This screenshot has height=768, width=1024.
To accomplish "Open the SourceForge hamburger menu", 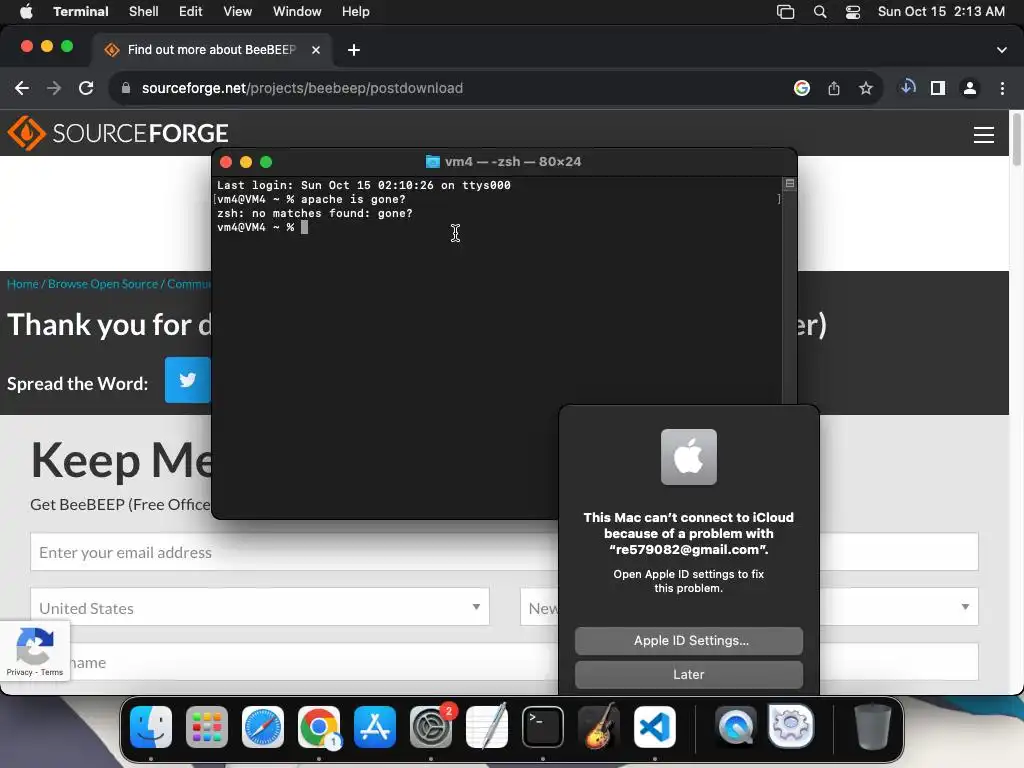I will (984, 135).
